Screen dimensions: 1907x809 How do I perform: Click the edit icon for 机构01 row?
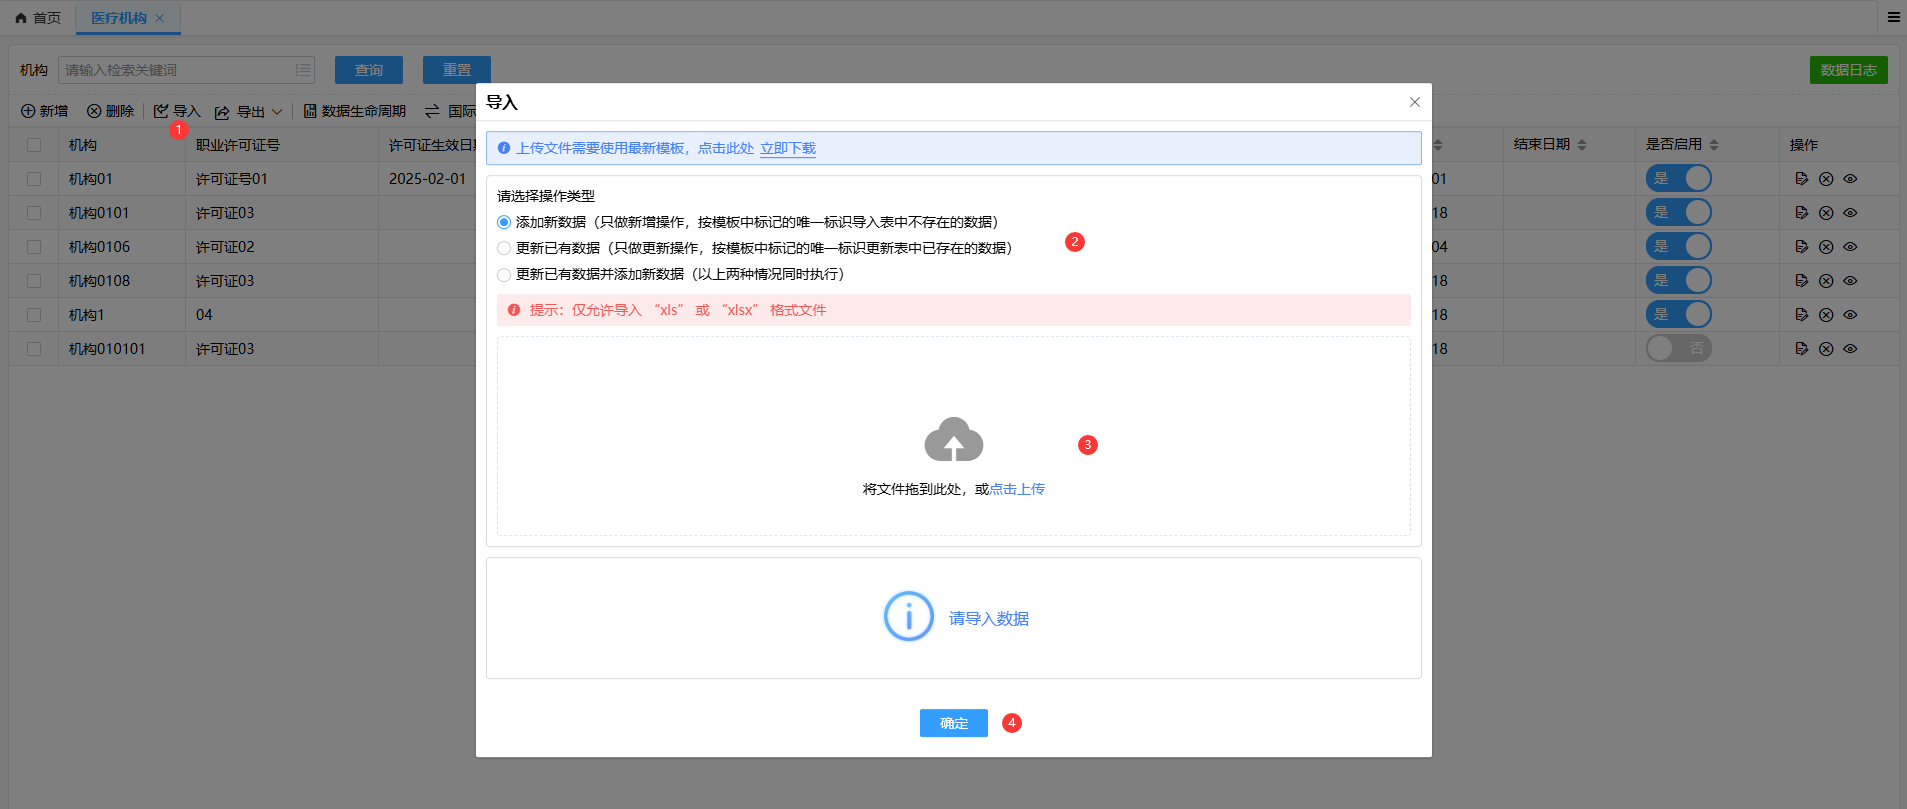(x=1801, y=179)
